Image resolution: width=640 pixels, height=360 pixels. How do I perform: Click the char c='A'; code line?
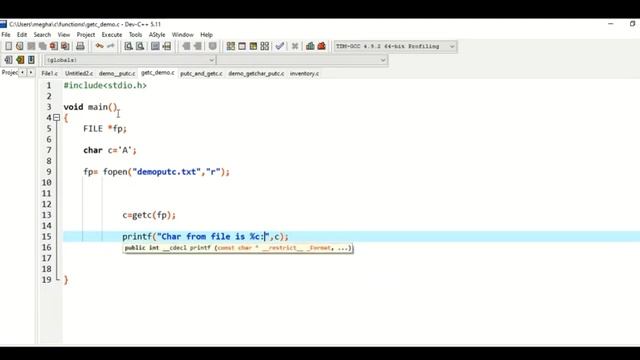tap(110, 150)
